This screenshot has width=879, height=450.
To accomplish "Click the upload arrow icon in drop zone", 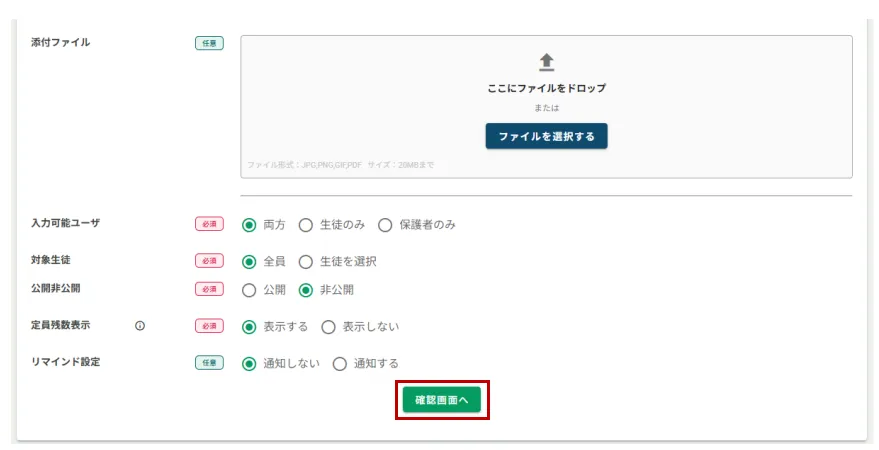I will pos(546,62).
